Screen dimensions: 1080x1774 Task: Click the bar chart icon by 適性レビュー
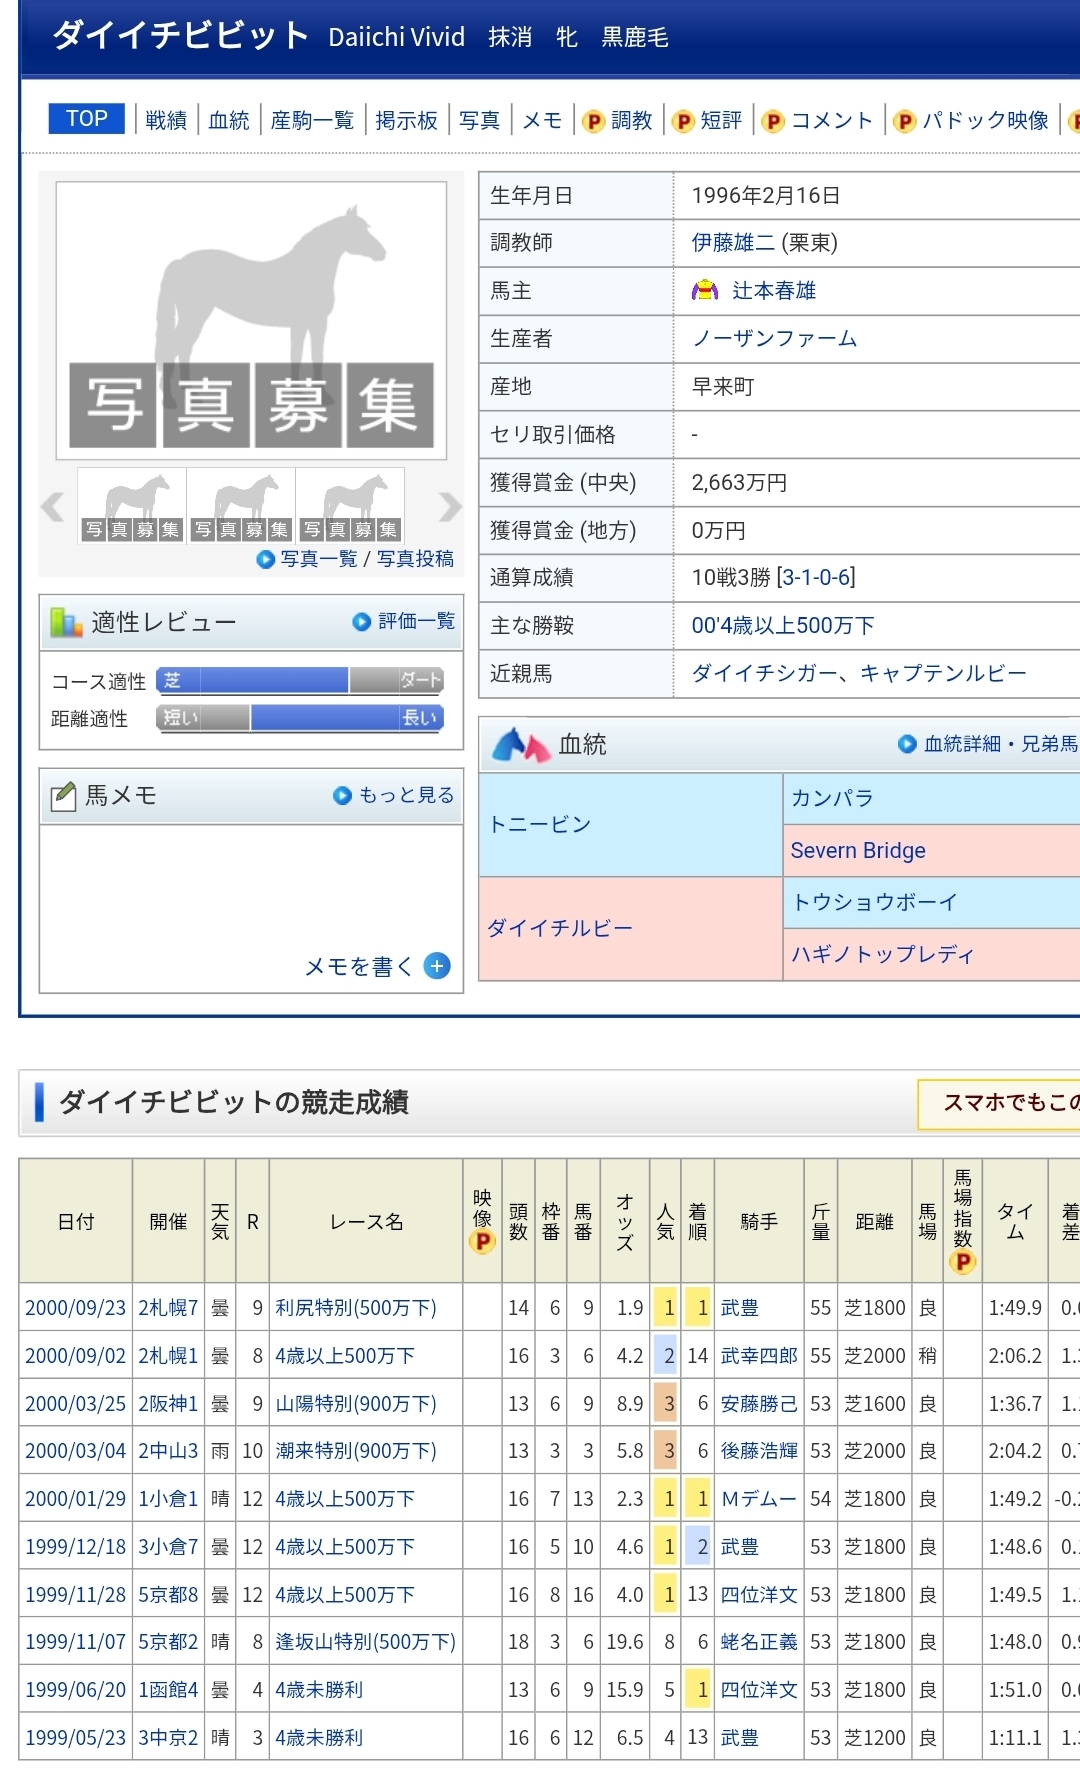click(x=66, y=623)
